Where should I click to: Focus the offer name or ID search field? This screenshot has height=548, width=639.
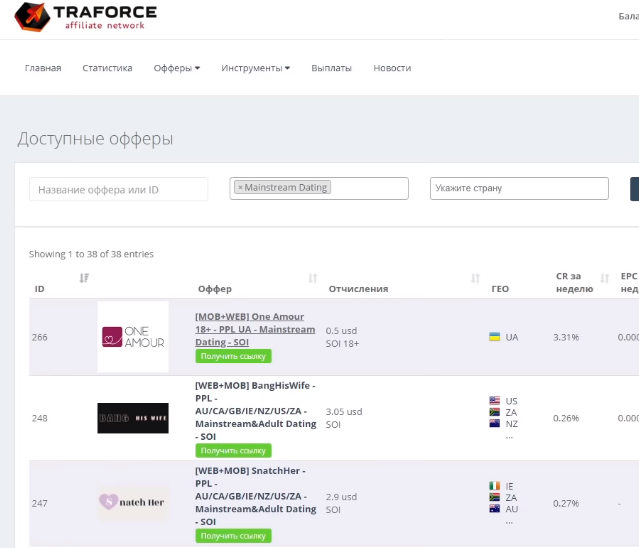119,189
